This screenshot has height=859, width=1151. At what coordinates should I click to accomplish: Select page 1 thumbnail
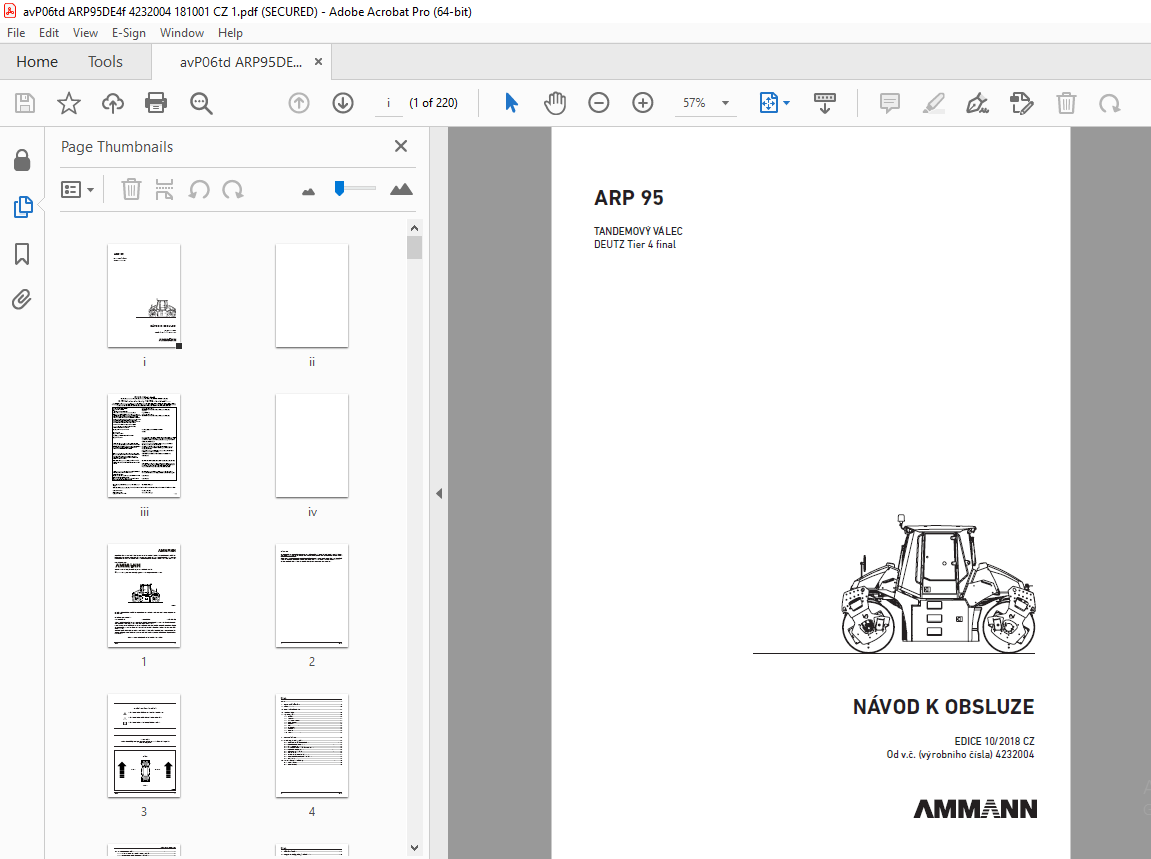(x=144, y=595)
